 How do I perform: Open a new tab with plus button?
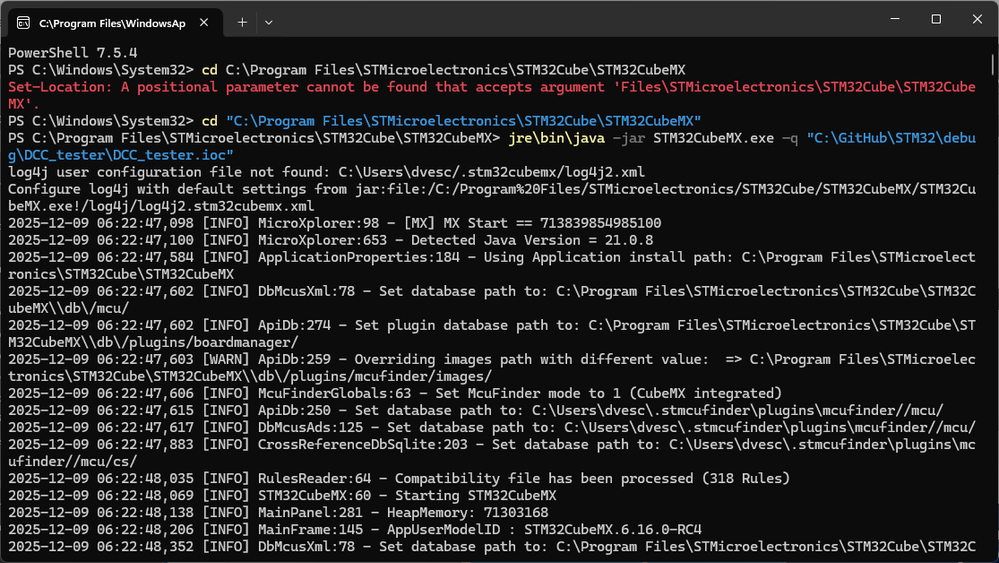(242, 22)
